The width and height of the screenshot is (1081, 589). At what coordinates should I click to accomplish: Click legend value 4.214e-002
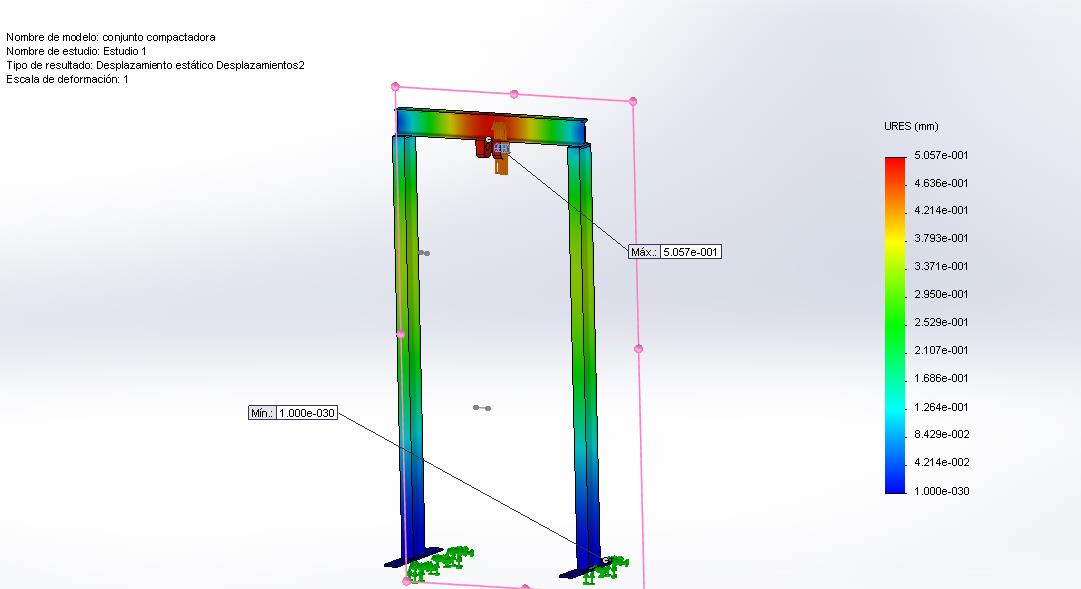pos(941,462)
